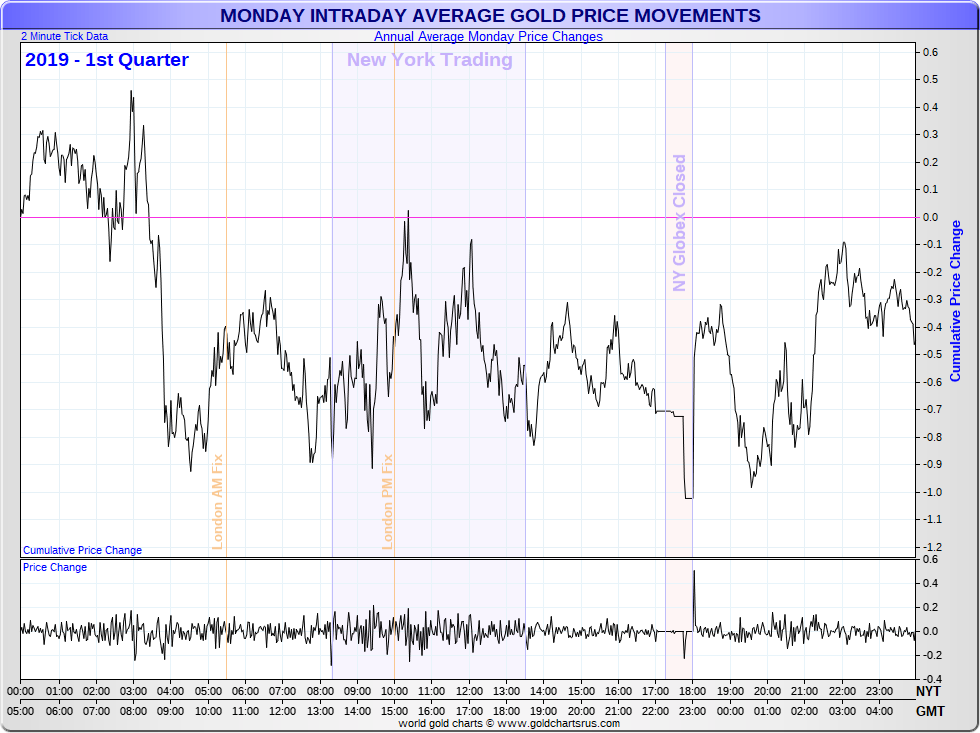Click the 00:00 NYT time tick

pos(21,692)
